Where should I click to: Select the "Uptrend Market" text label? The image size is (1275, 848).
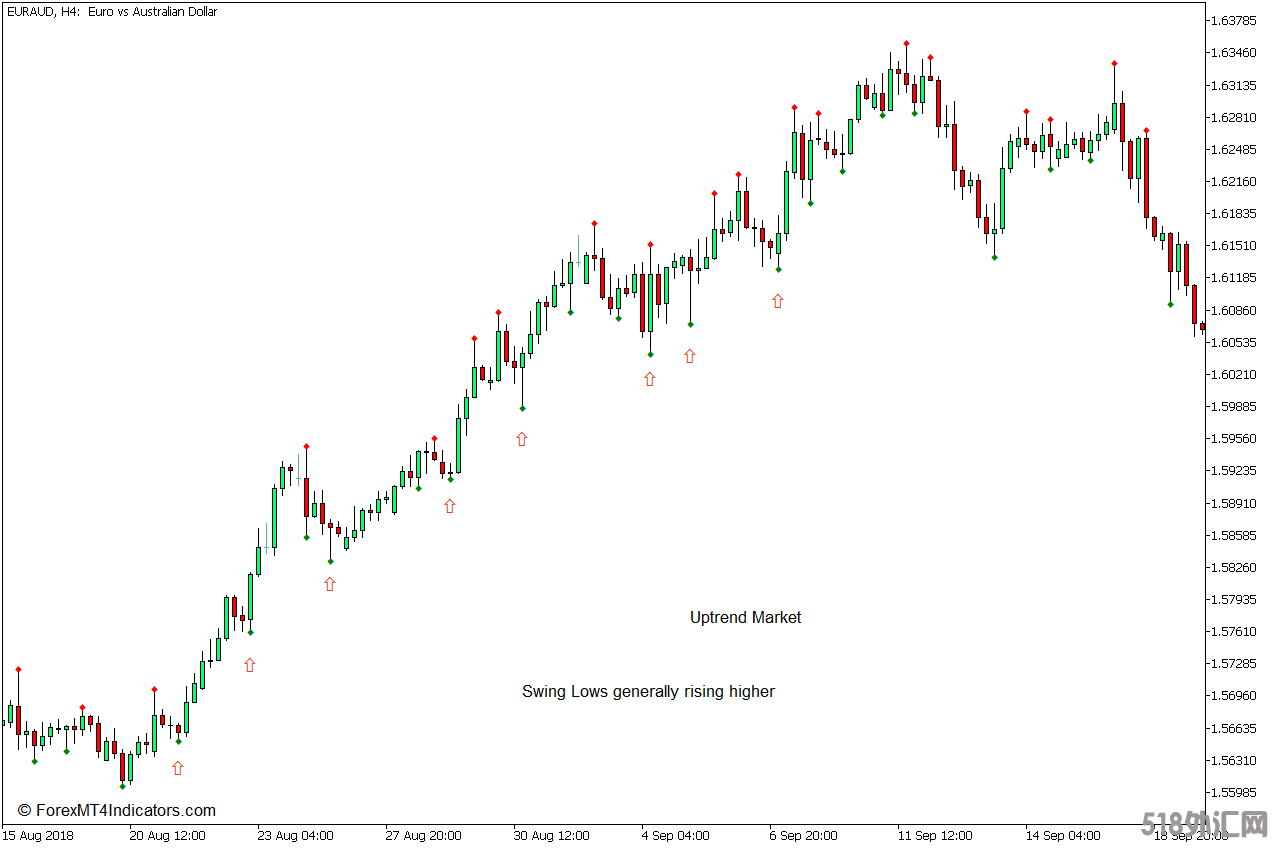tap(745, 618)
